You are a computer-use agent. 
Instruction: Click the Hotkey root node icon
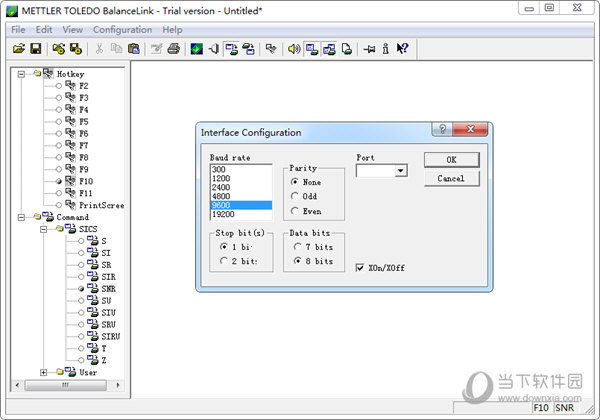(x=48, y=73)
